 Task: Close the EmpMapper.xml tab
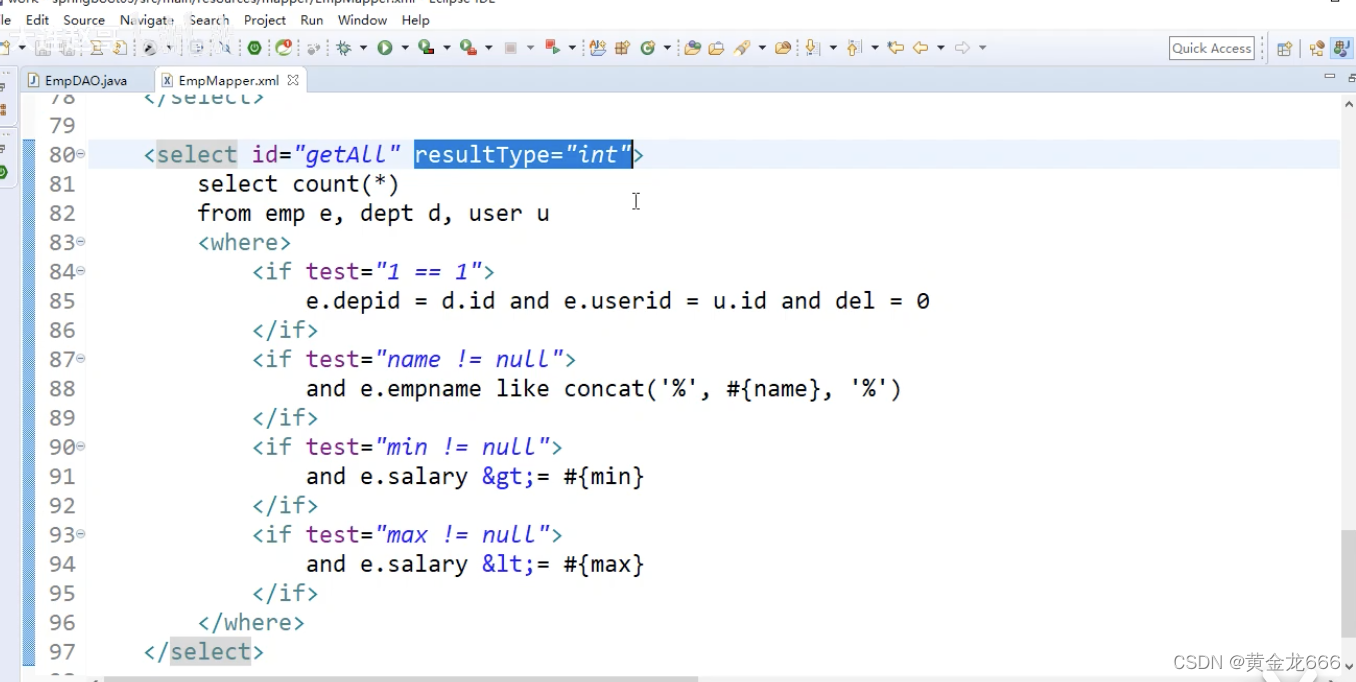[x=293, y=80]
